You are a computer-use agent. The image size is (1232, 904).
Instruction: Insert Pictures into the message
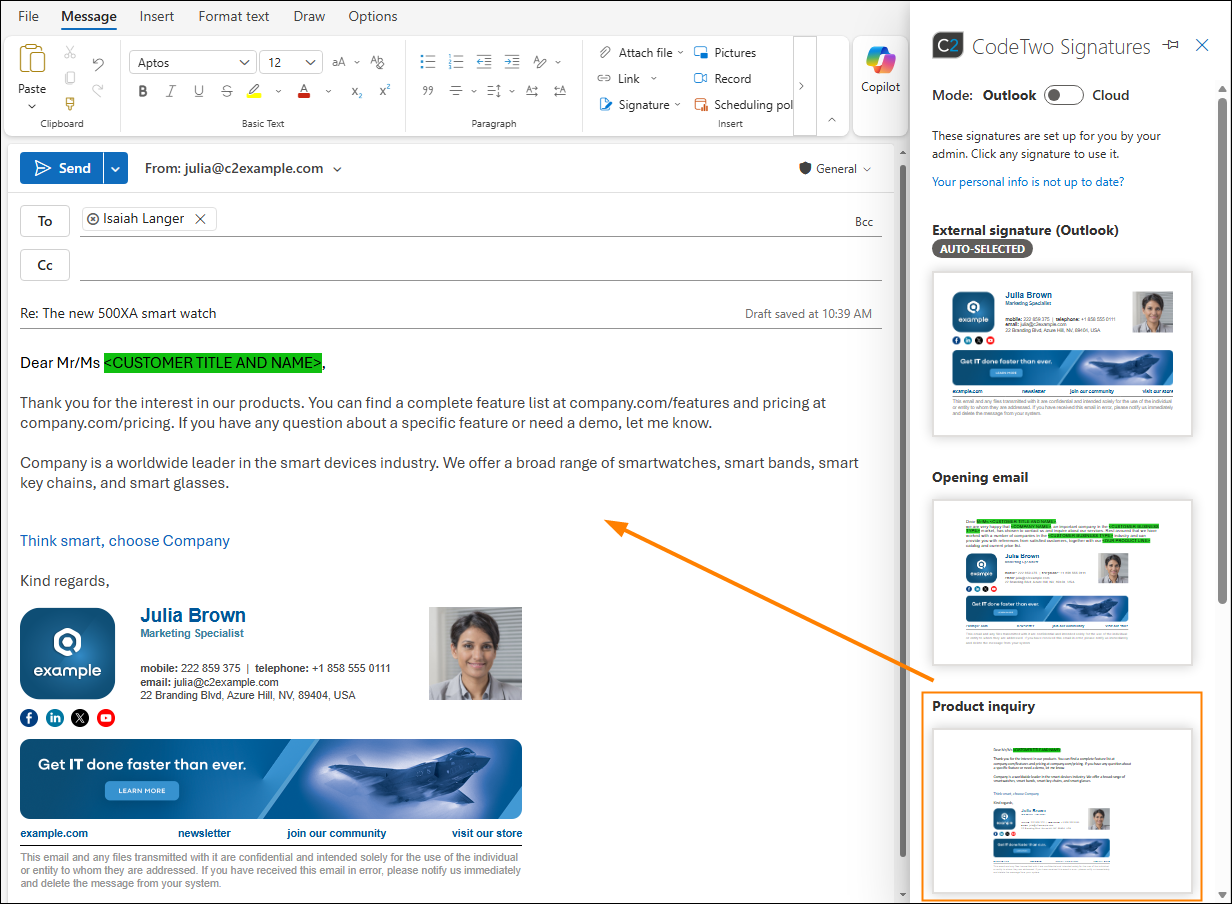coord(725,53)
